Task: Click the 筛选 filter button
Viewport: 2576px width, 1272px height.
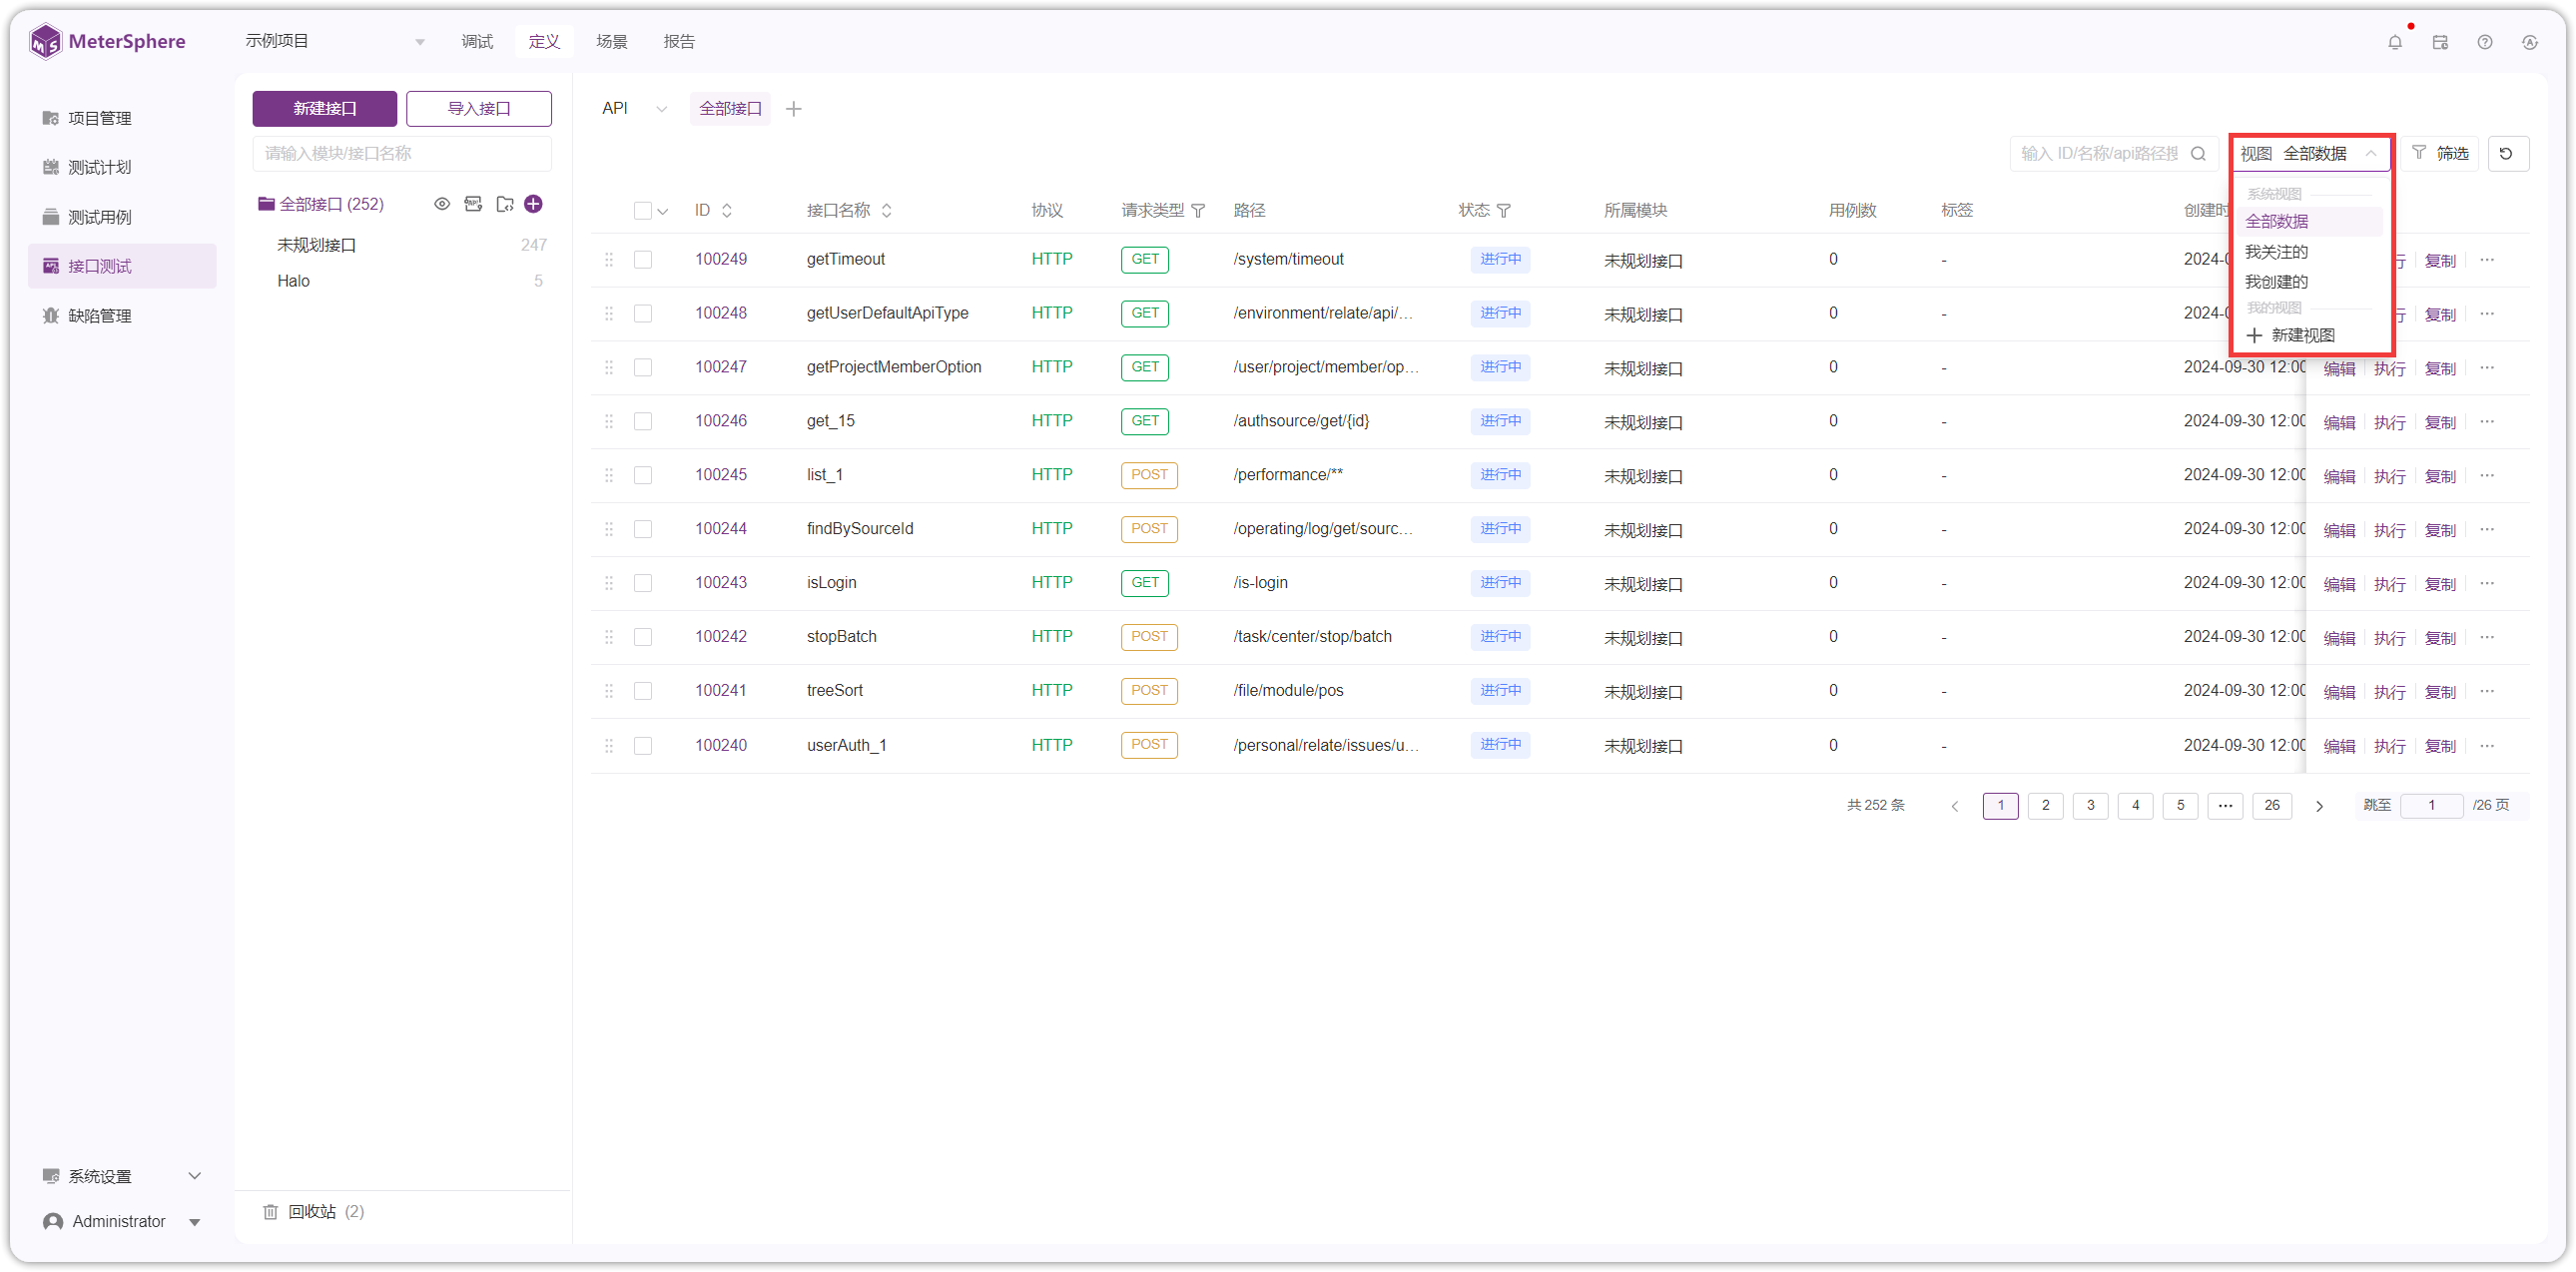Action: point(2439,153)
